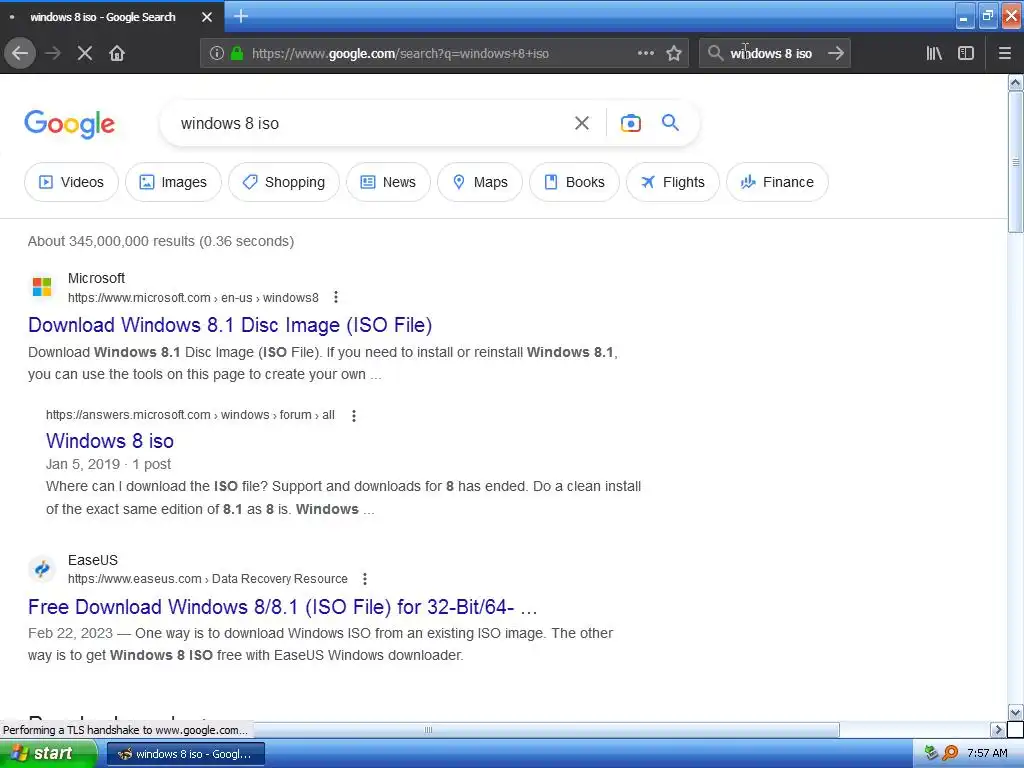The width and height of the screenshot is (1024, 768).
Task: Open Free Download Windows 8/8.1 EaseUS link
Action: pos(282,607)
